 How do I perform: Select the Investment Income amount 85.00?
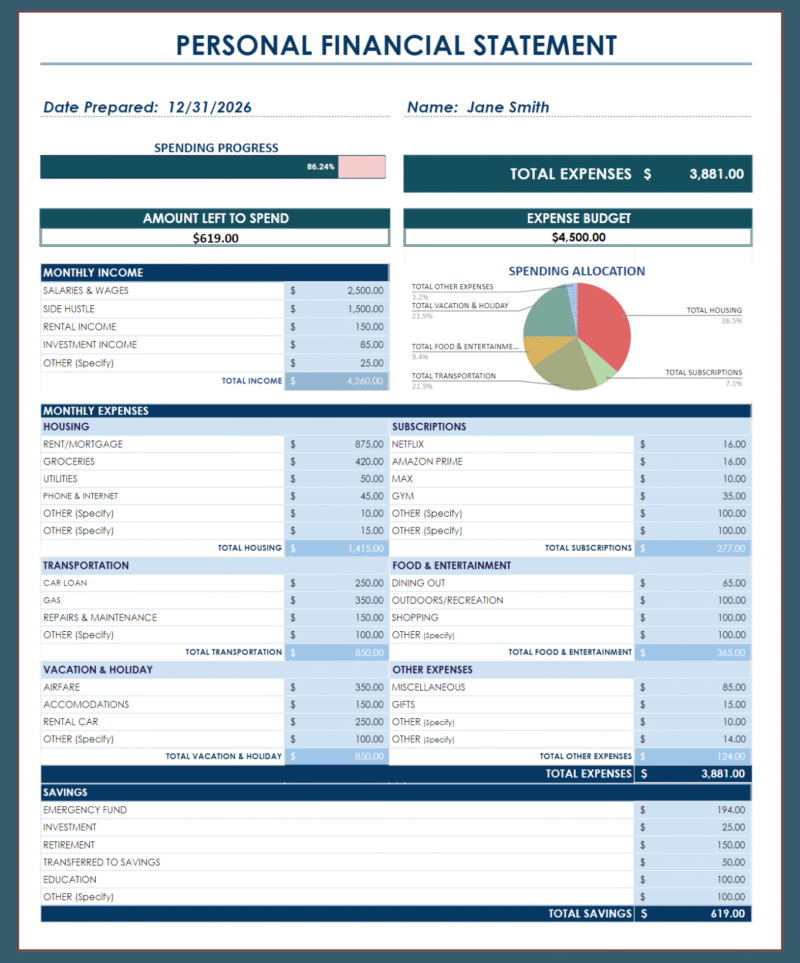[337, 345]
